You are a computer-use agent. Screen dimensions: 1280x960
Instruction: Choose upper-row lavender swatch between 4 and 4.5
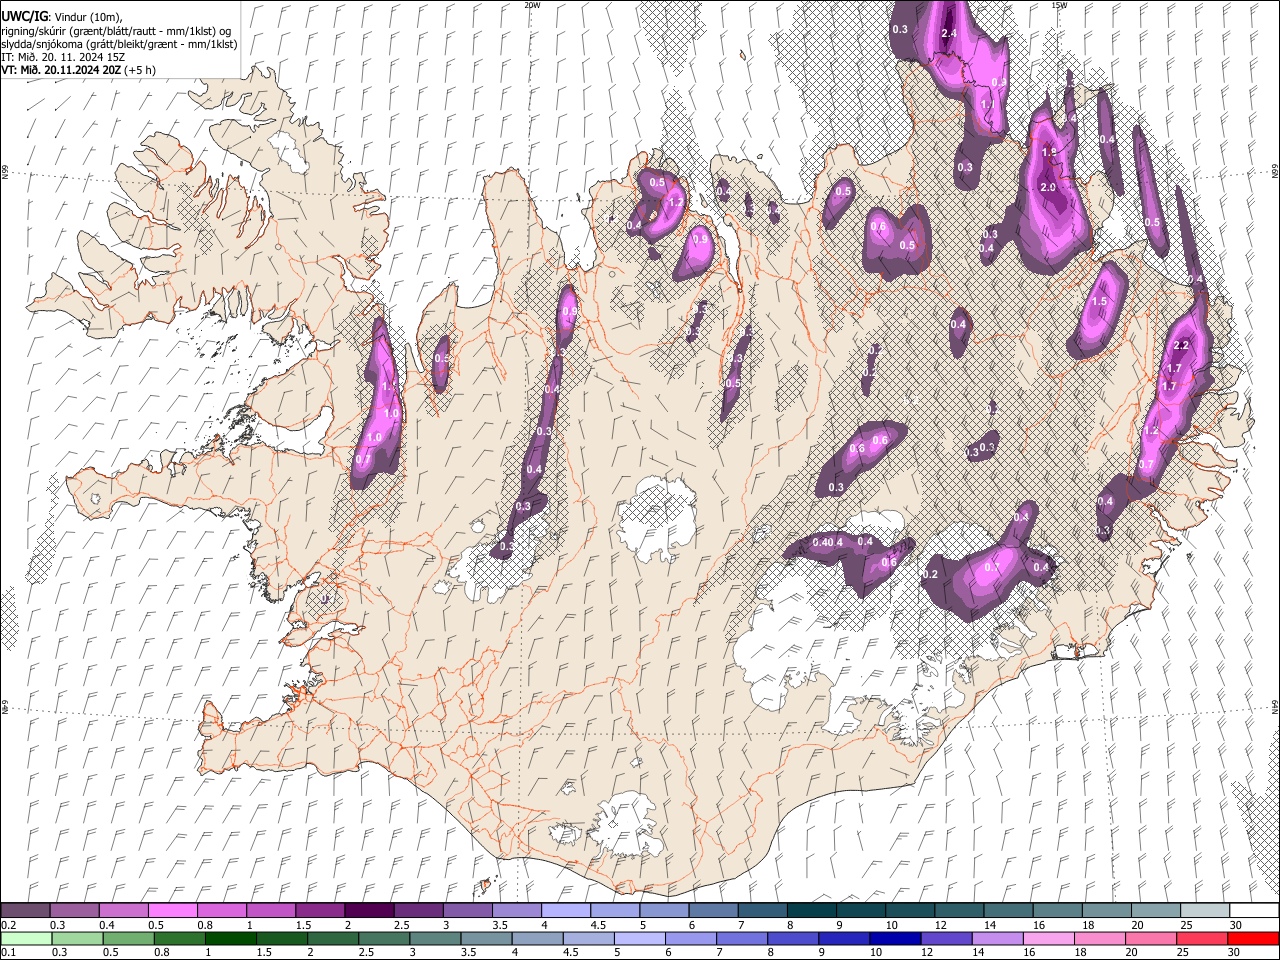coord(565,910)
